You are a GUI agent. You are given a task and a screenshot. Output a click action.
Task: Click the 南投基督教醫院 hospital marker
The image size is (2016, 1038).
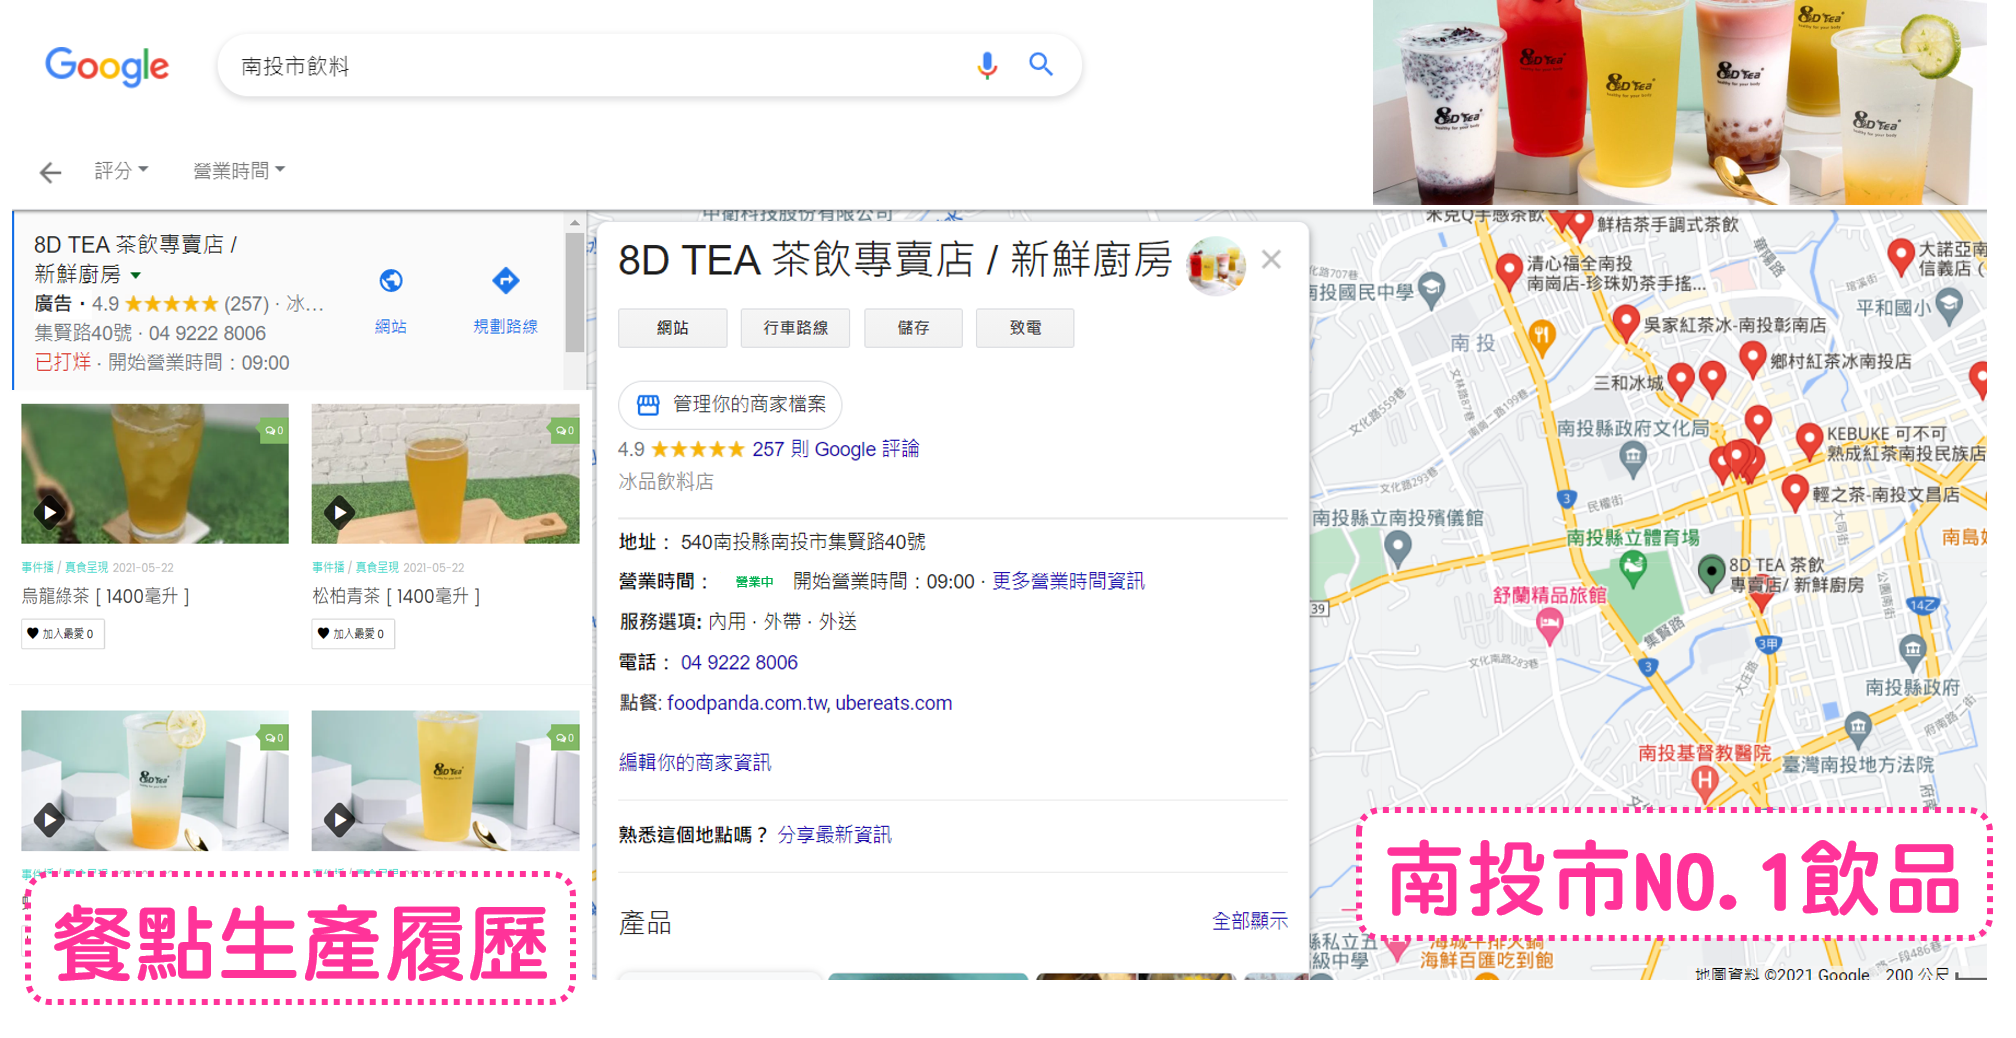[x=1705, y=781]
